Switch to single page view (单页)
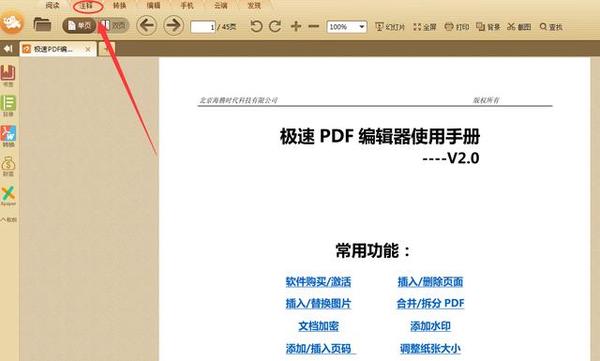Screen dimensions: 600x361 pyautogui.click(x=80, y=26)
